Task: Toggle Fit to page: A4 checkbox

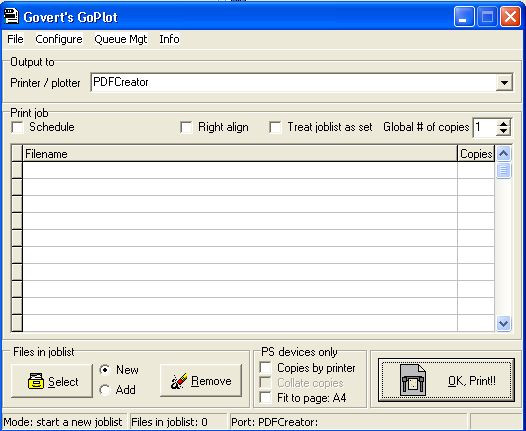Action: [266, 397]
